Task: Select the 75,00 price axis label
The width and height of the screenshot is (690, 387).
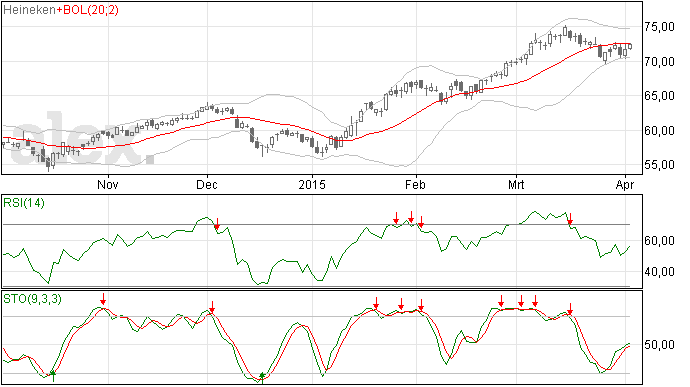Action: (659, 27)
